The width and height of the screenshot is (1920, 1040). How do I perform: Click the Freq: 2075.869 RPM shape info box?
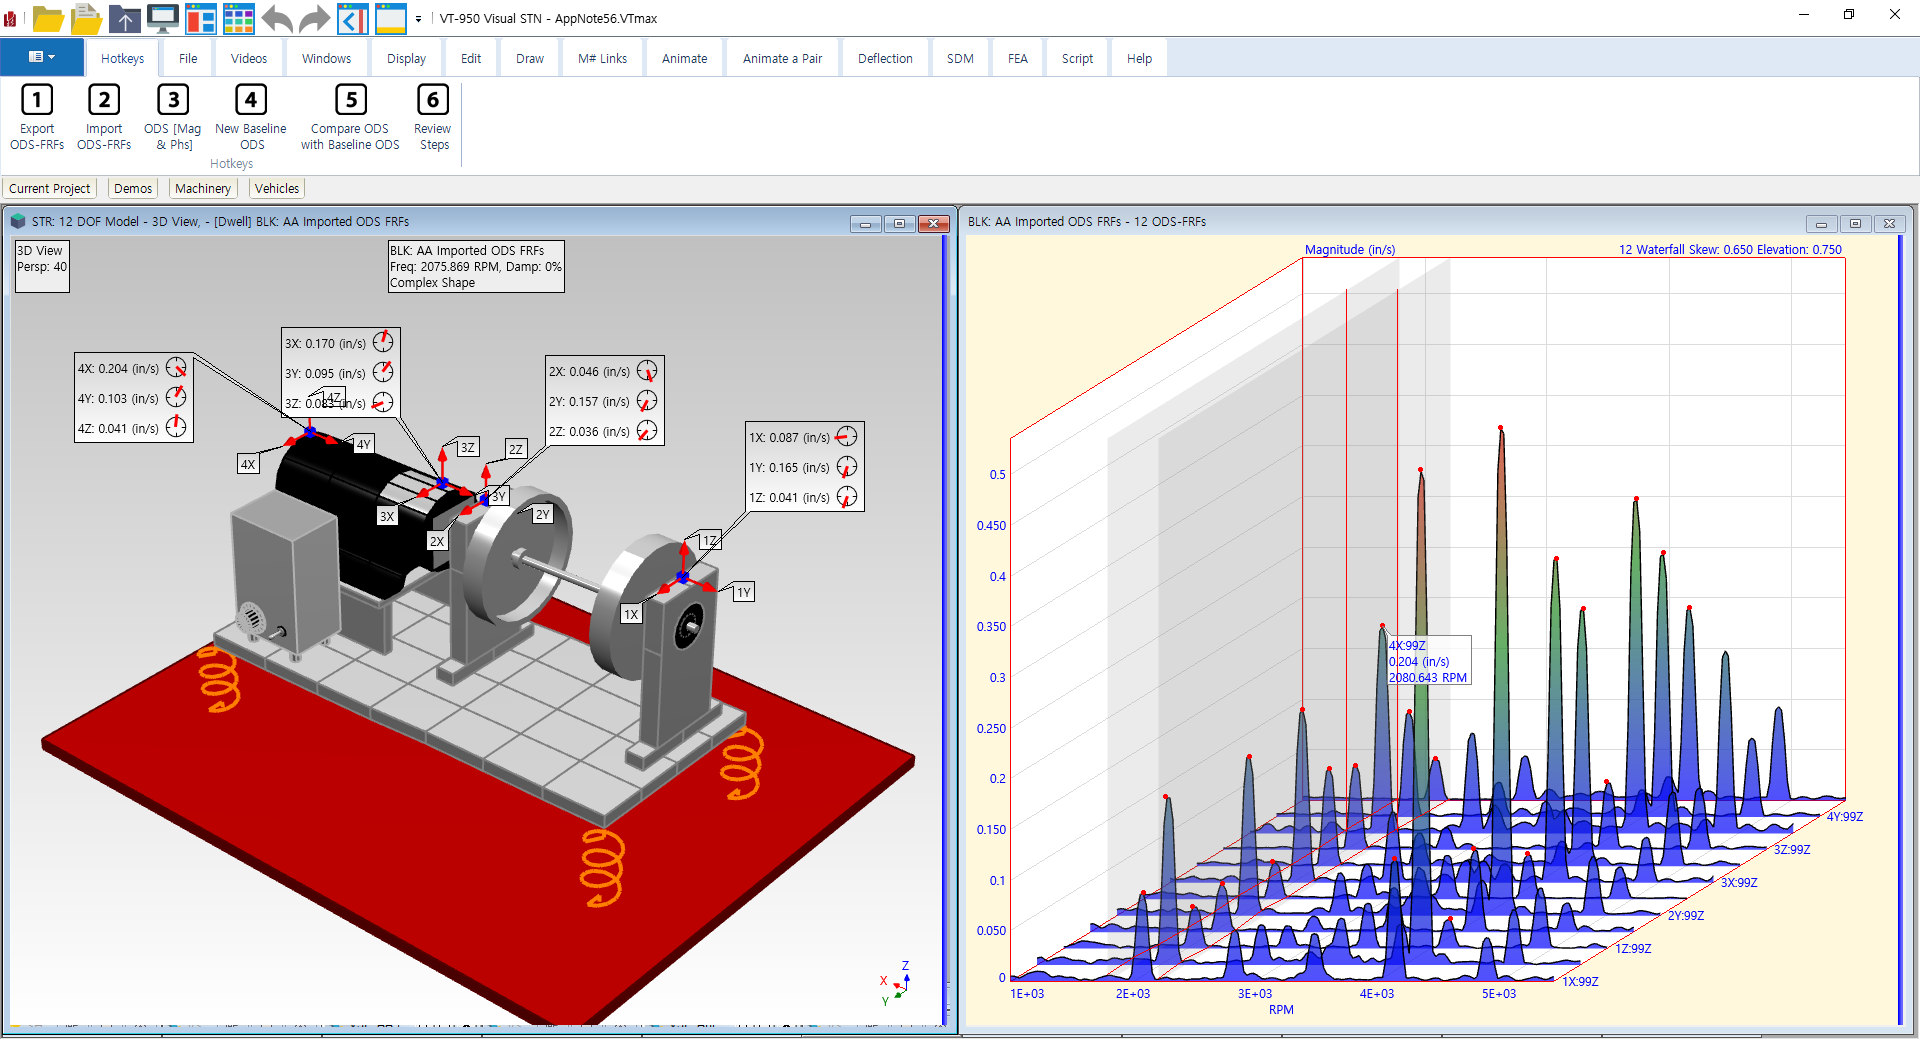[x=476, y=266]
